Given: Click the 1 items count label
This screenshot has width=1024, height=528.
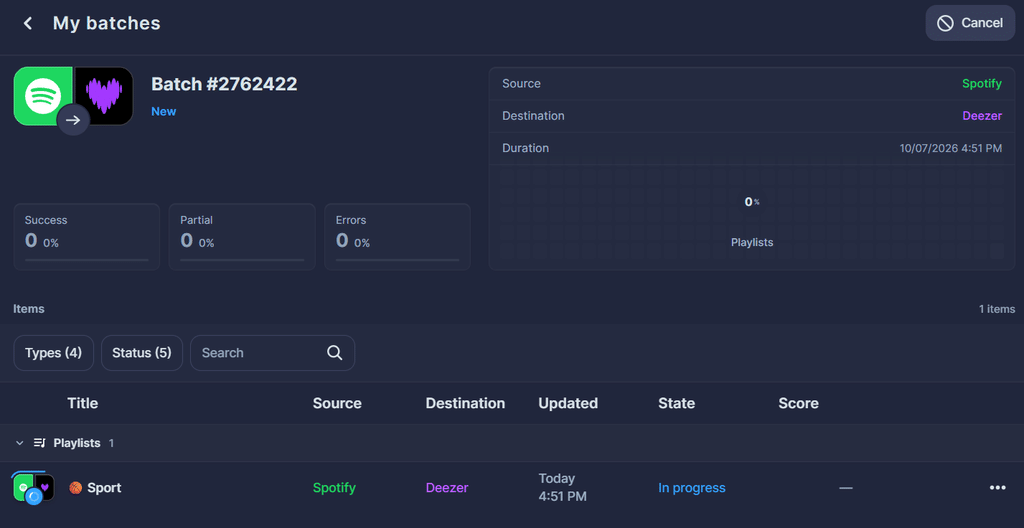Looking at the screenshot, I should 997,309.
